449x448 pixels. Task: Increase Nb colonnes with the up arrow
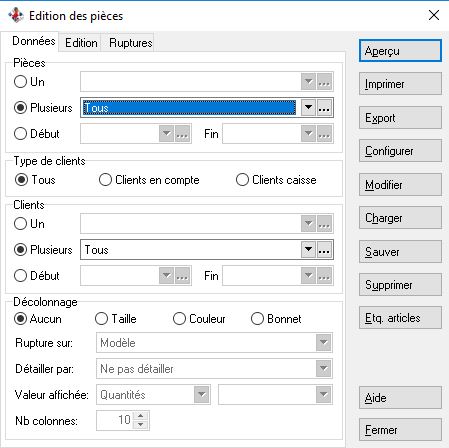tap(141, 416)
